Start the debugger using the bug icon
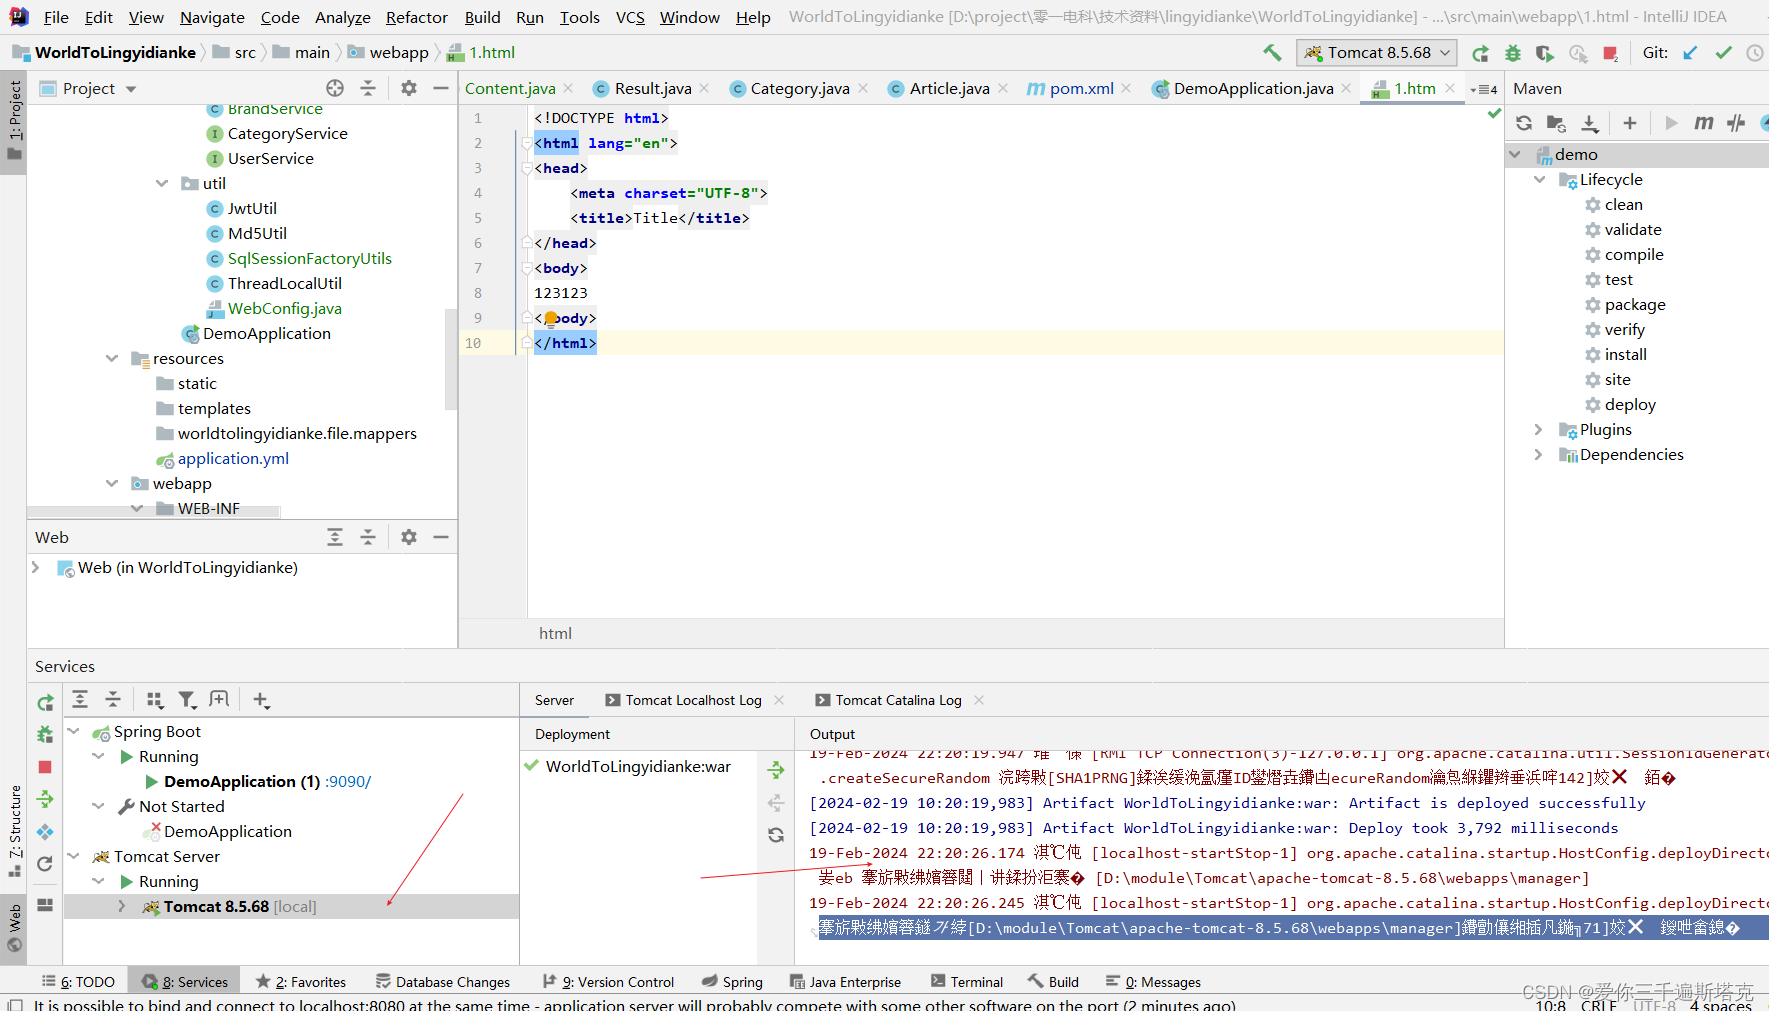Screen dimensions: 1769x1011 [1513, 52]
